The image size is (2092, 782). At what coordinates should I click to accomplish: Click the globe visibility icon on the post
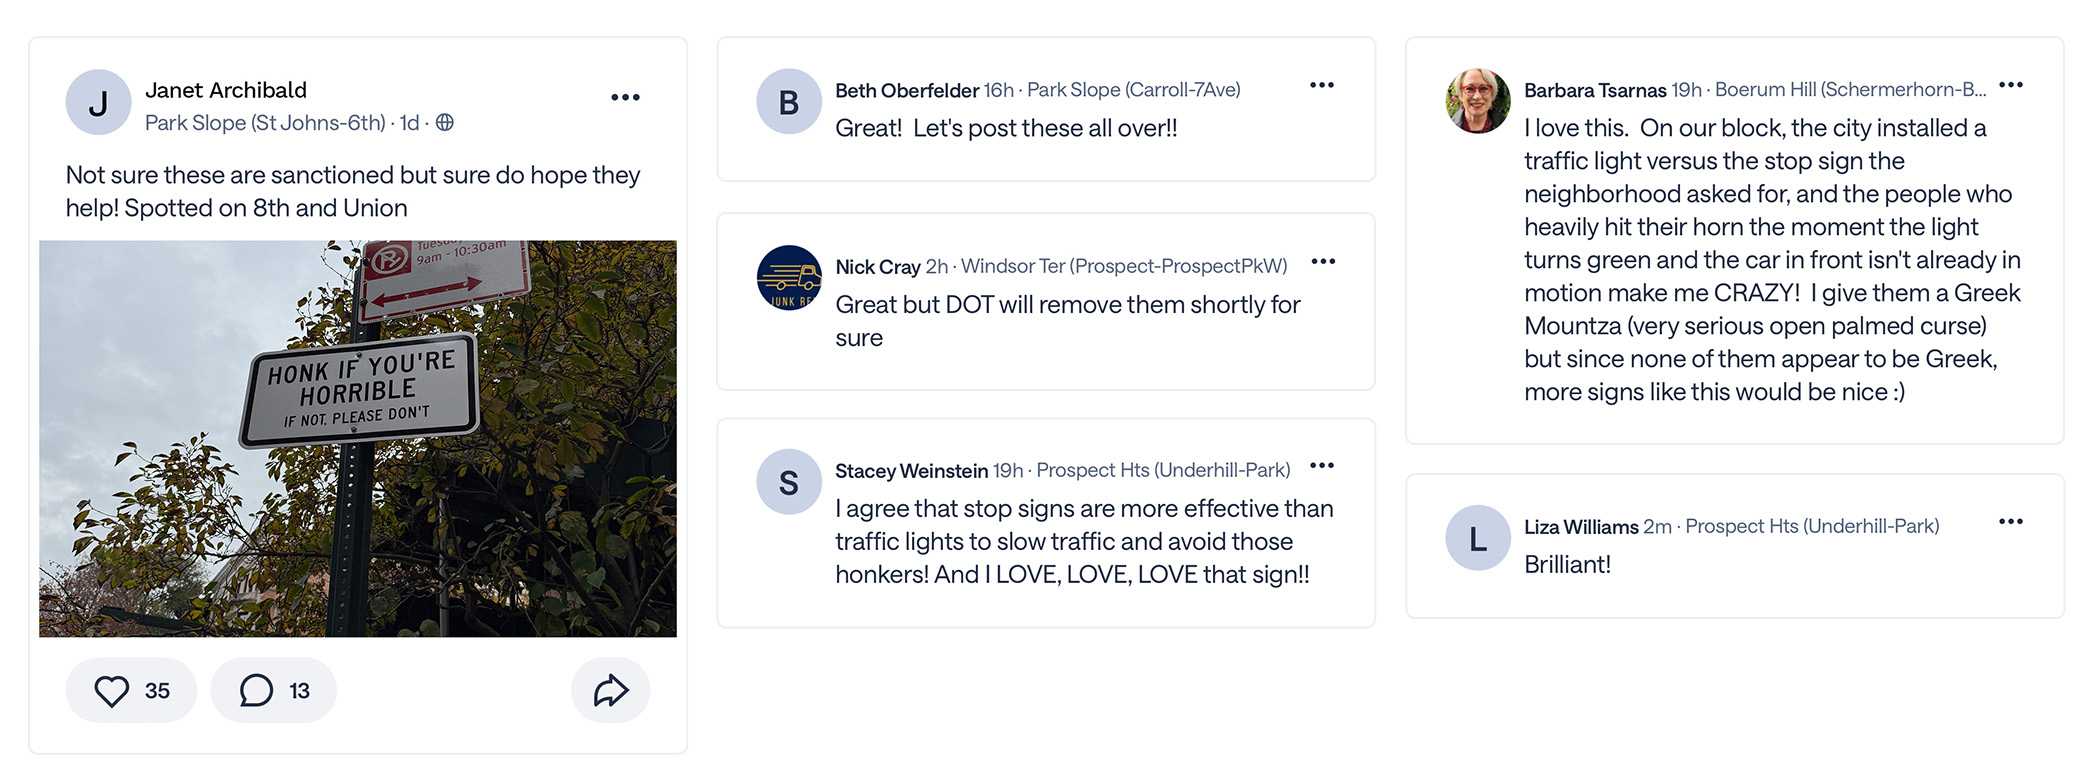(x=445, y=123)
